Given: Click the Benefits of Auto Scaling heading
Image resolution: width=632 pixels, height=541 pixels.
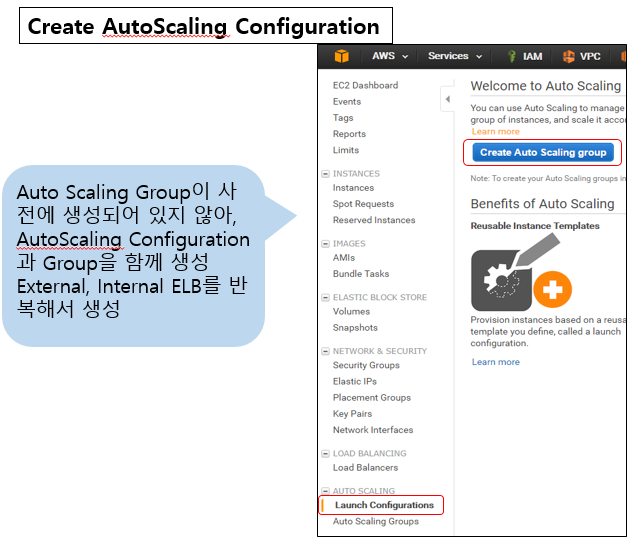Looking at the screenshot, I should click(542, 204).
